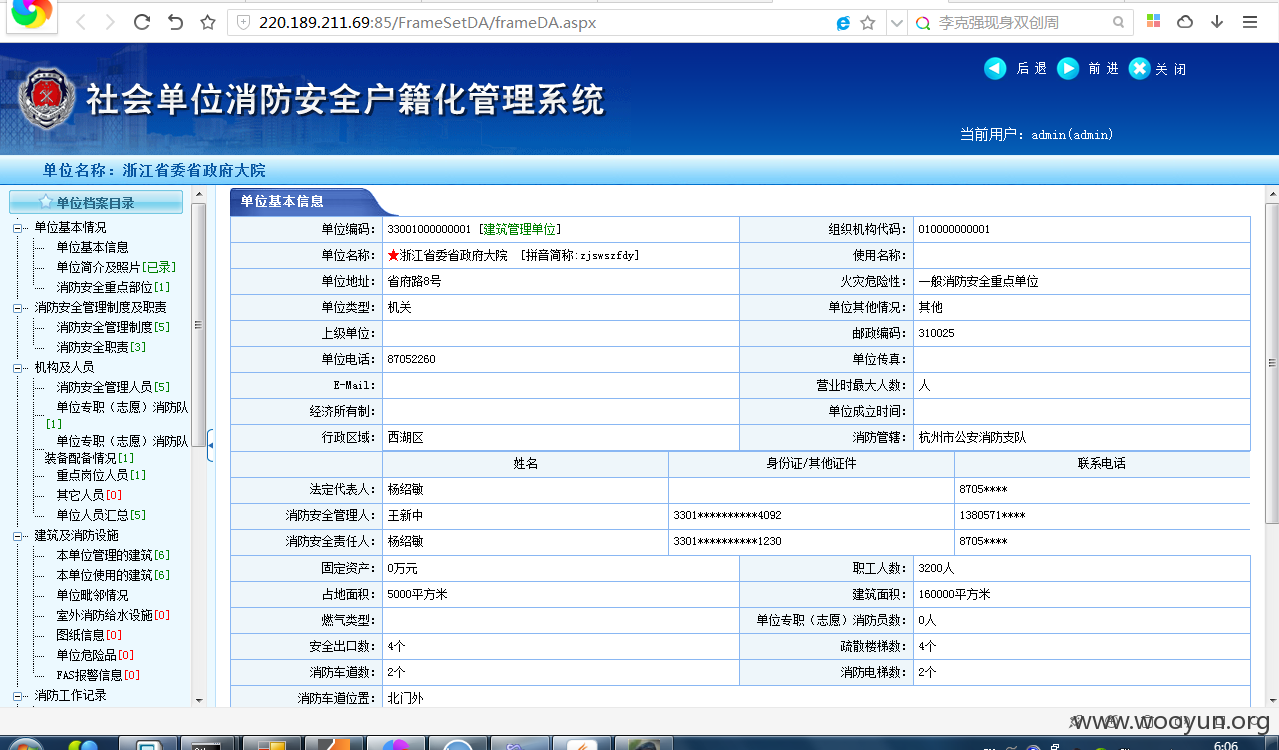Click 一般消防安全重点单位 value
Screen dimensions: 1279x750
tap(978, 281)
